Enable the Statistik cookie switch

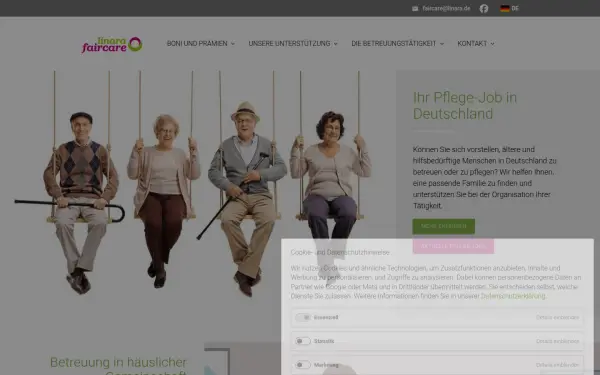pos(303,341)
